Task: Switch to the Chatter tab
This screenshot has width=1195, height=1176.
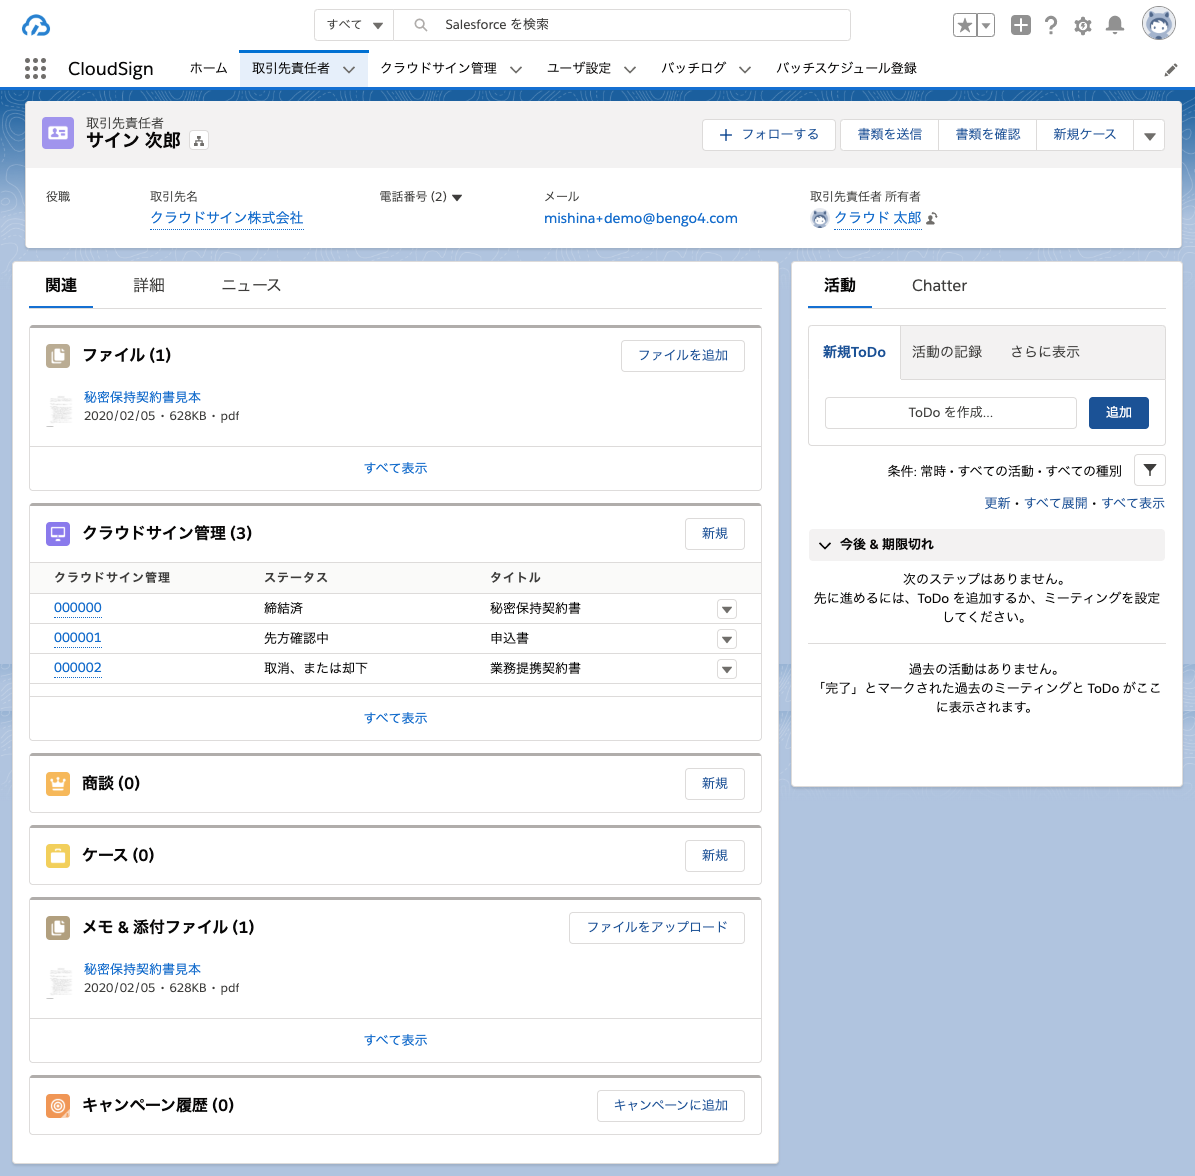Action: 939,285
